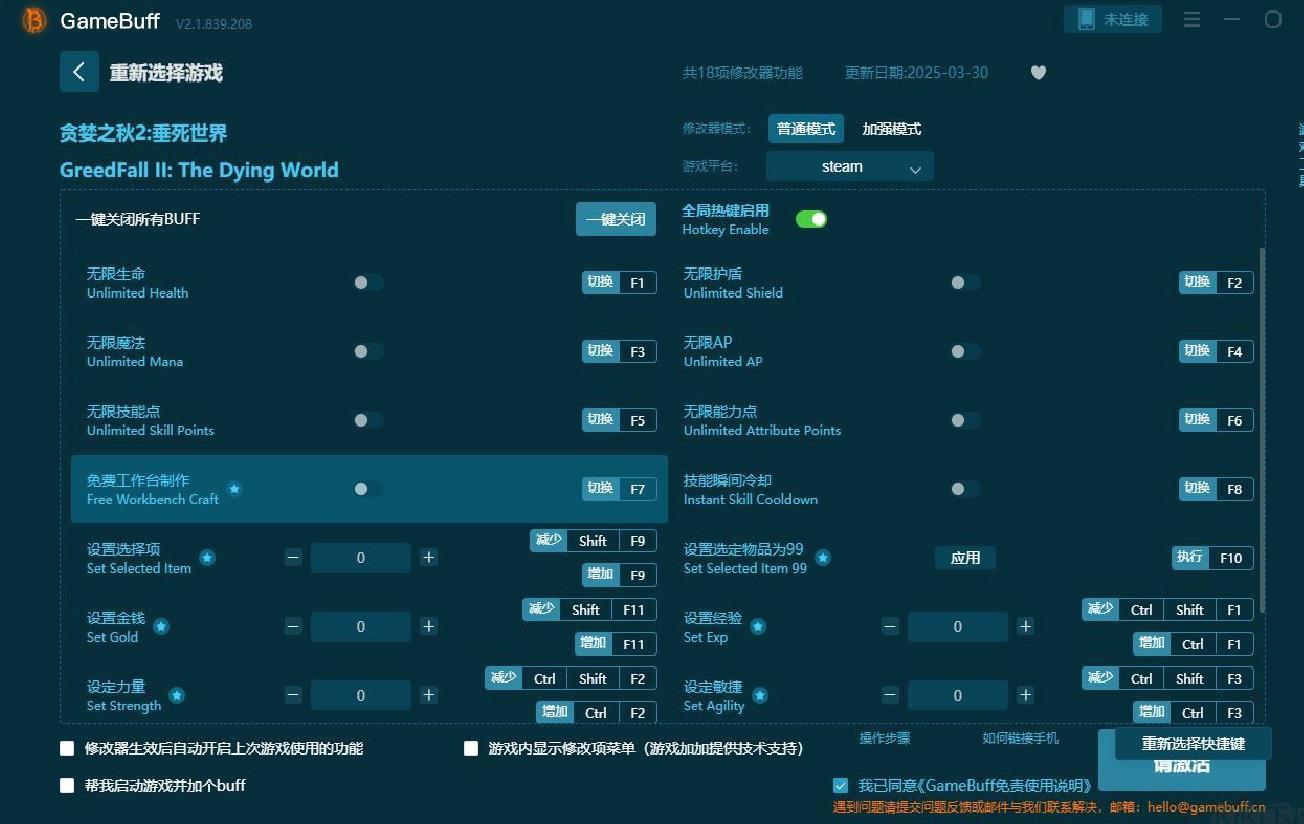The height and width of the screenshot is (824, 1304).
Task: Click the F4 hotkey for Unlimited AP
Action: tap(1235, 352)
